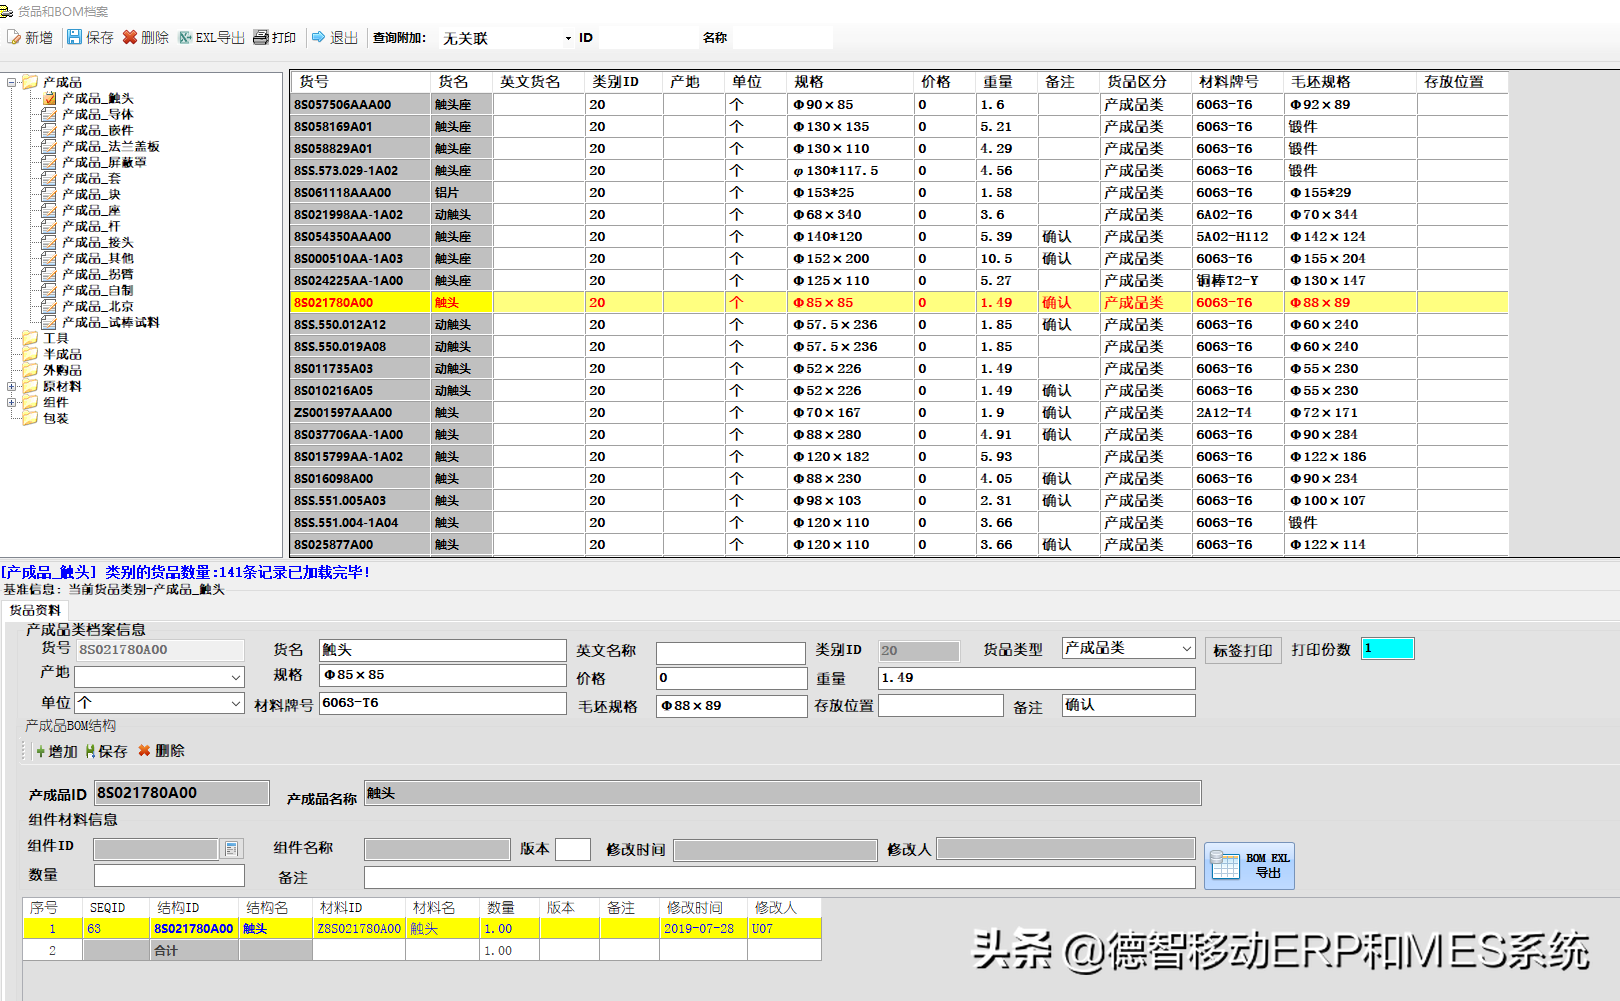Select table row 8S025877A00
The height and width of the screenshot is (1001, 1620).
899,544
